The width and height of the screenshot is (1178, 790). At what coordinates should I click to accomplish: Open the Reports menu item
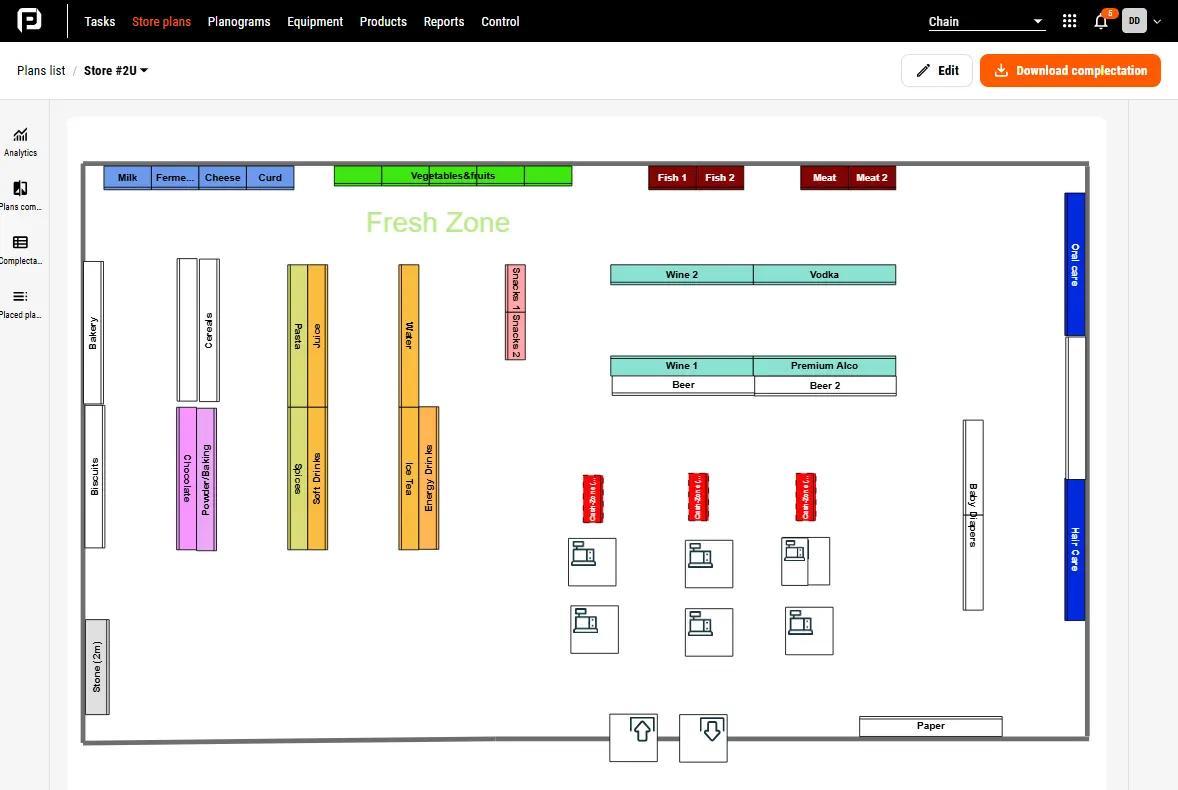[x=444, y=21]
